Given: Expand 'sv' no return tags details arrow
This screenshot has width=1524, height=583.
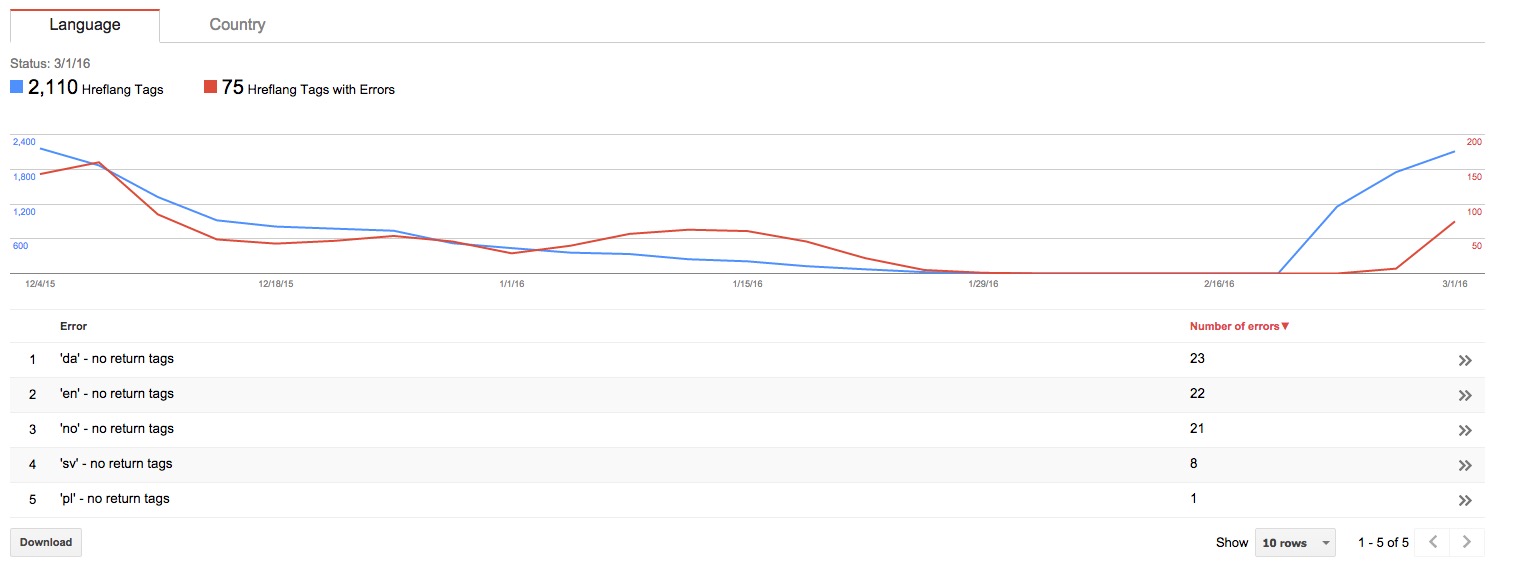Looking at the screenshot, I should pyautogui.click(x=1465, y=466).
